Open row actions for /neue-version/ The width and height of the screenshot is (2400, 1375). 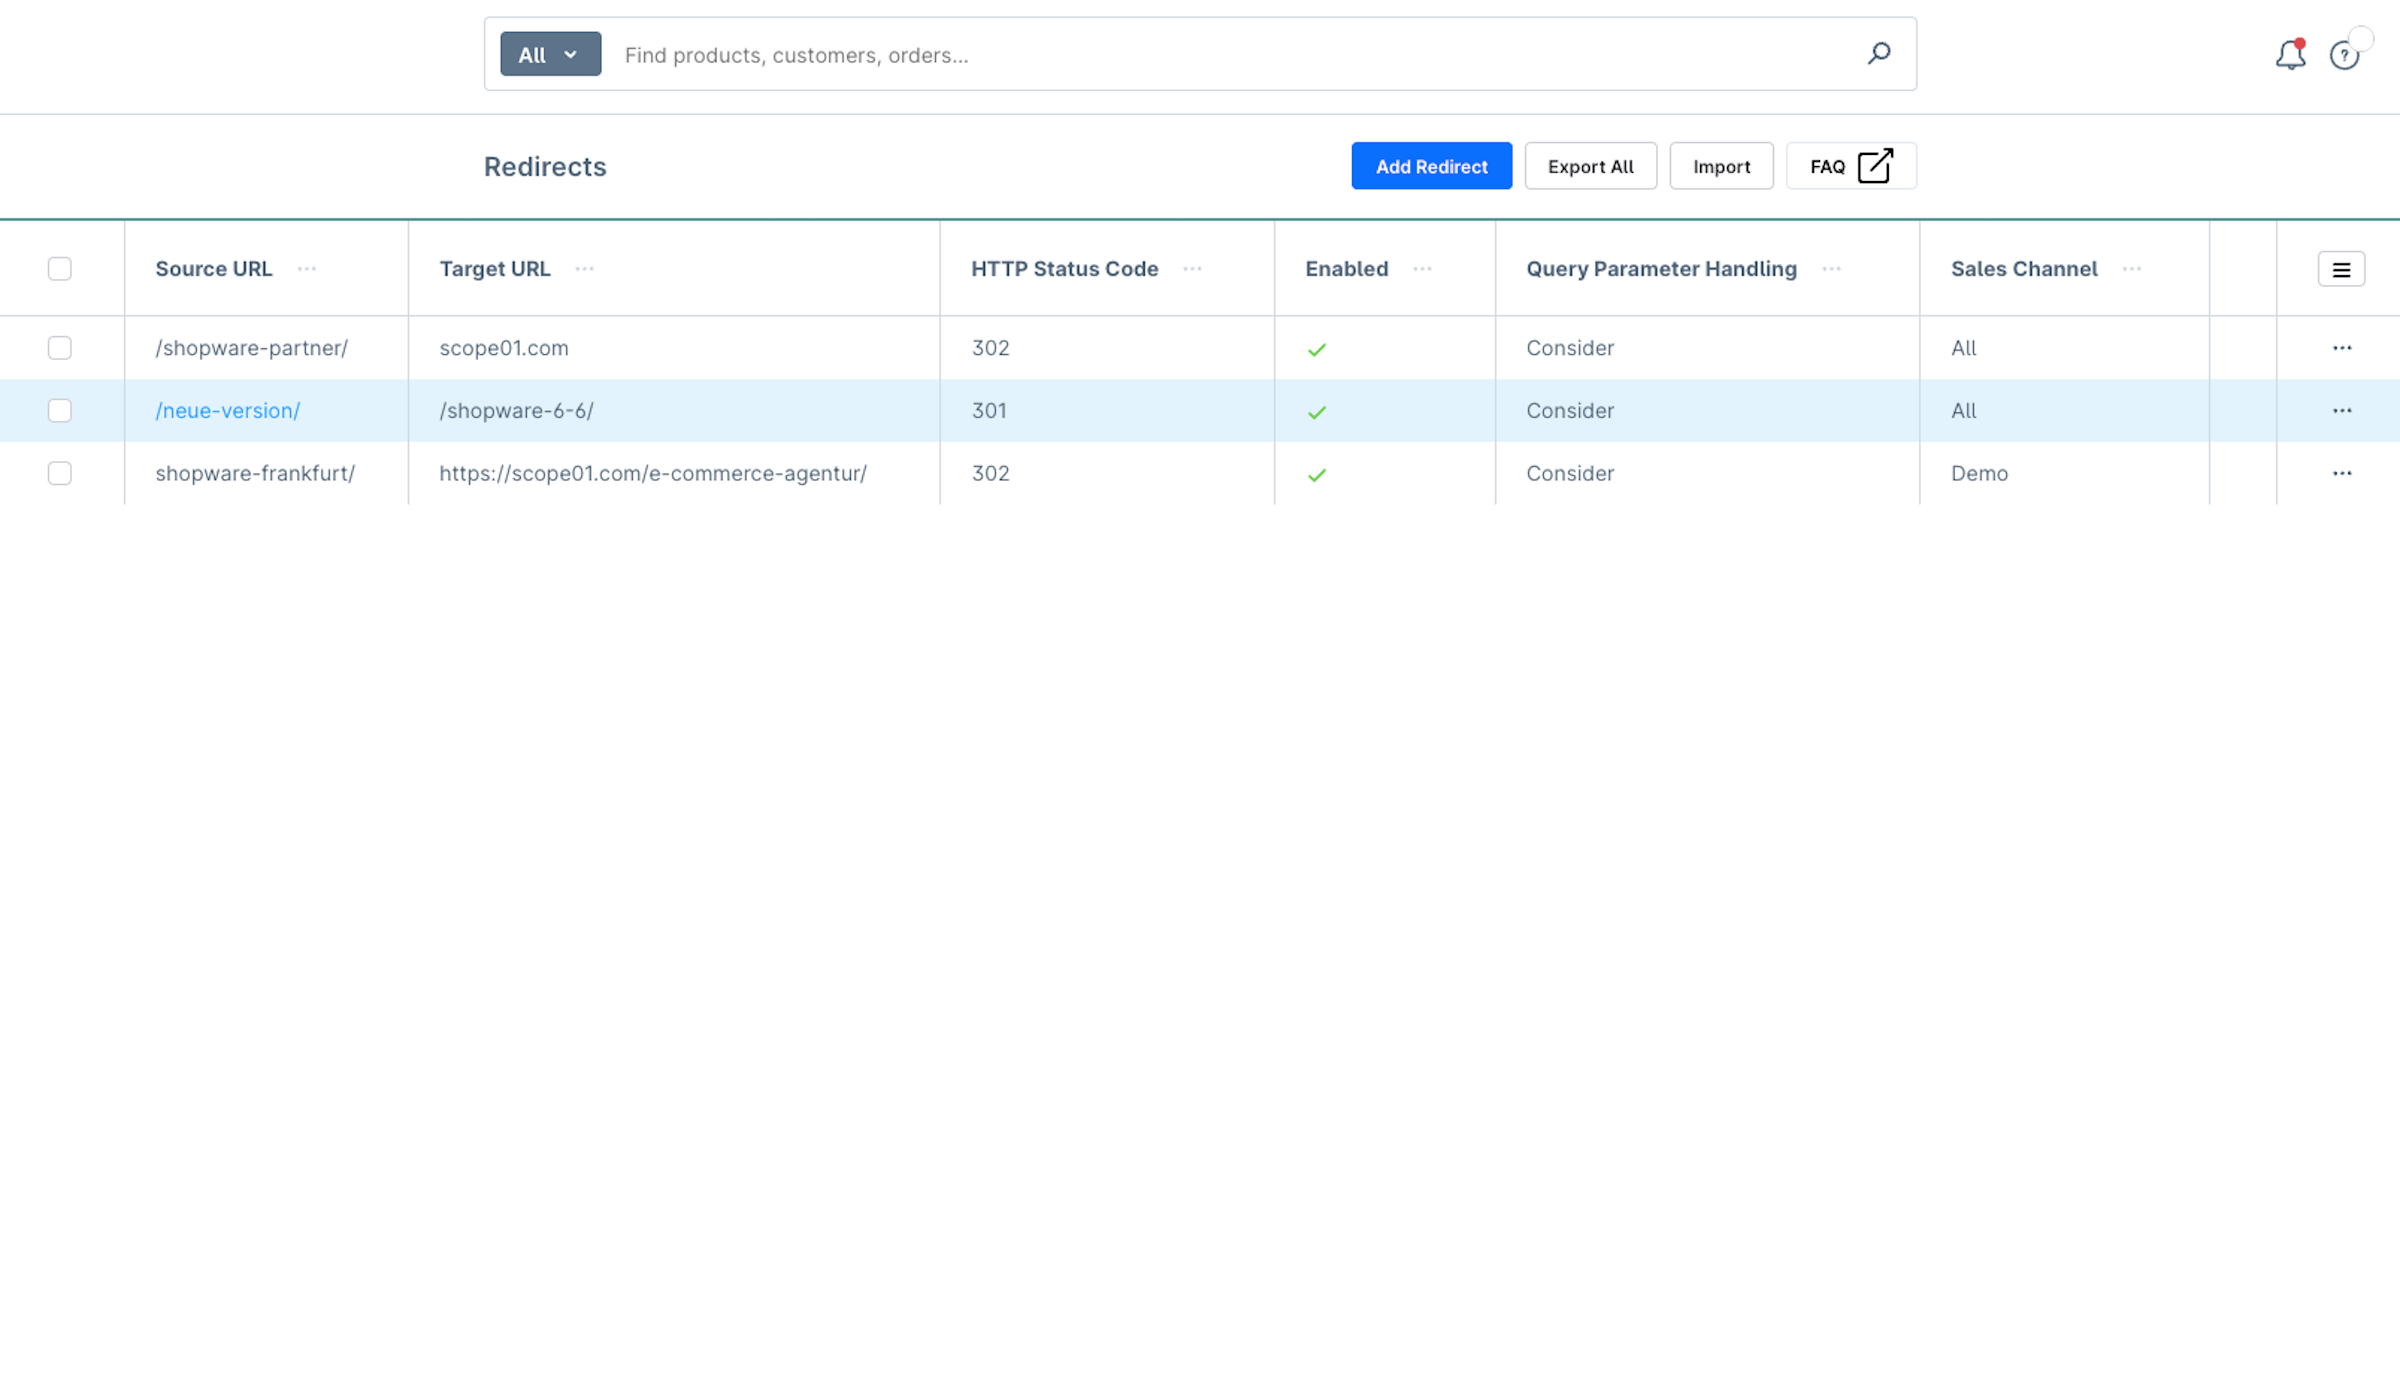point(2342,411)
